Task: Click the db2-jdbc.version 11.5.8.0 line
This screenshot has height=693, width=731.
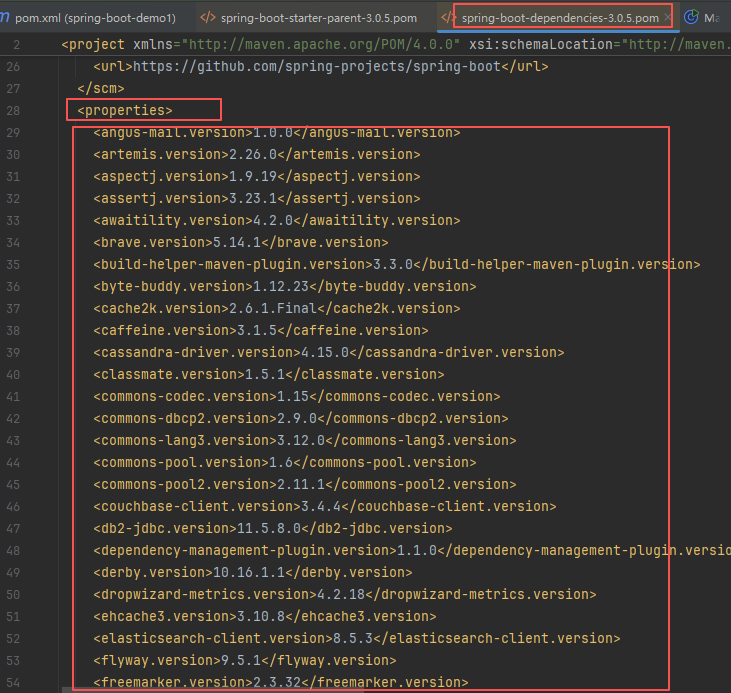Action: click(x=273, y=528)
